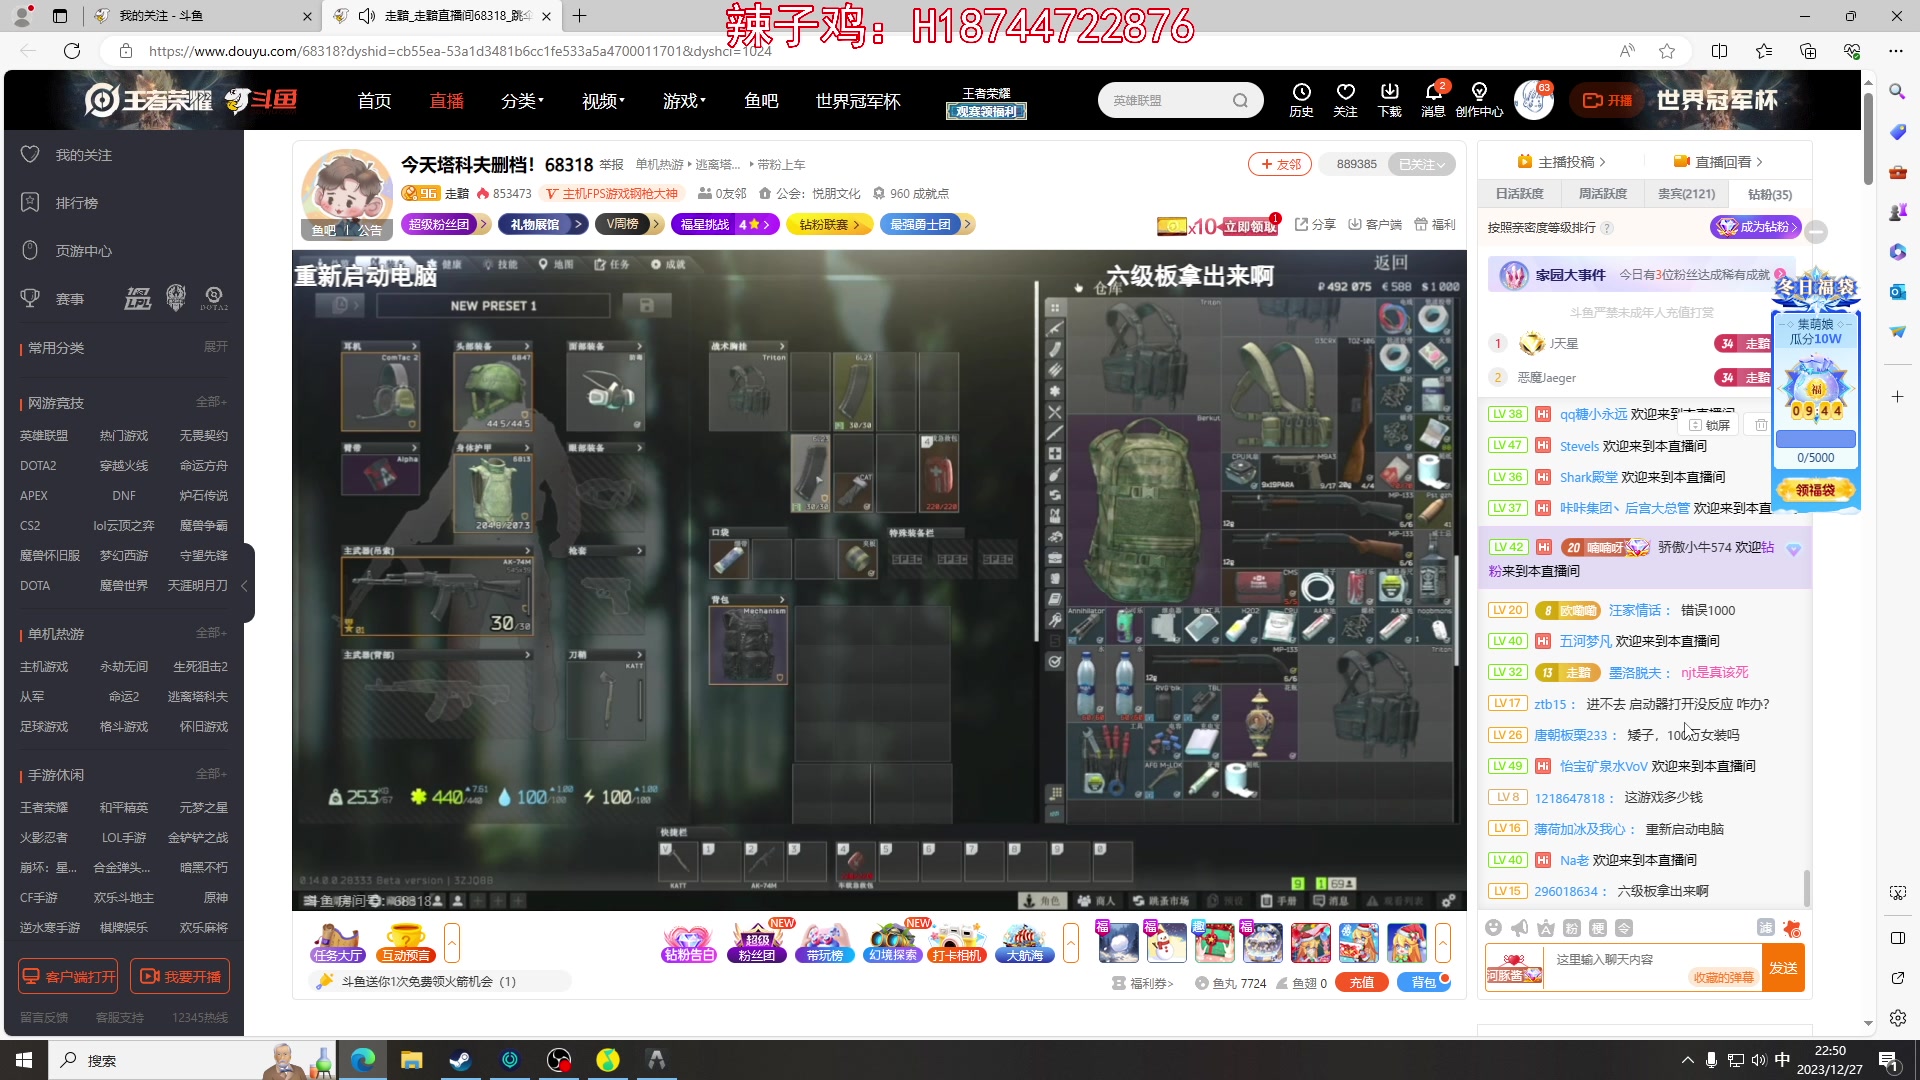Image resolution: width=1920 pixels, height=1080 pixels.
Task: Expand the 分类 dropdown in top nav
Action: point(522,101)
